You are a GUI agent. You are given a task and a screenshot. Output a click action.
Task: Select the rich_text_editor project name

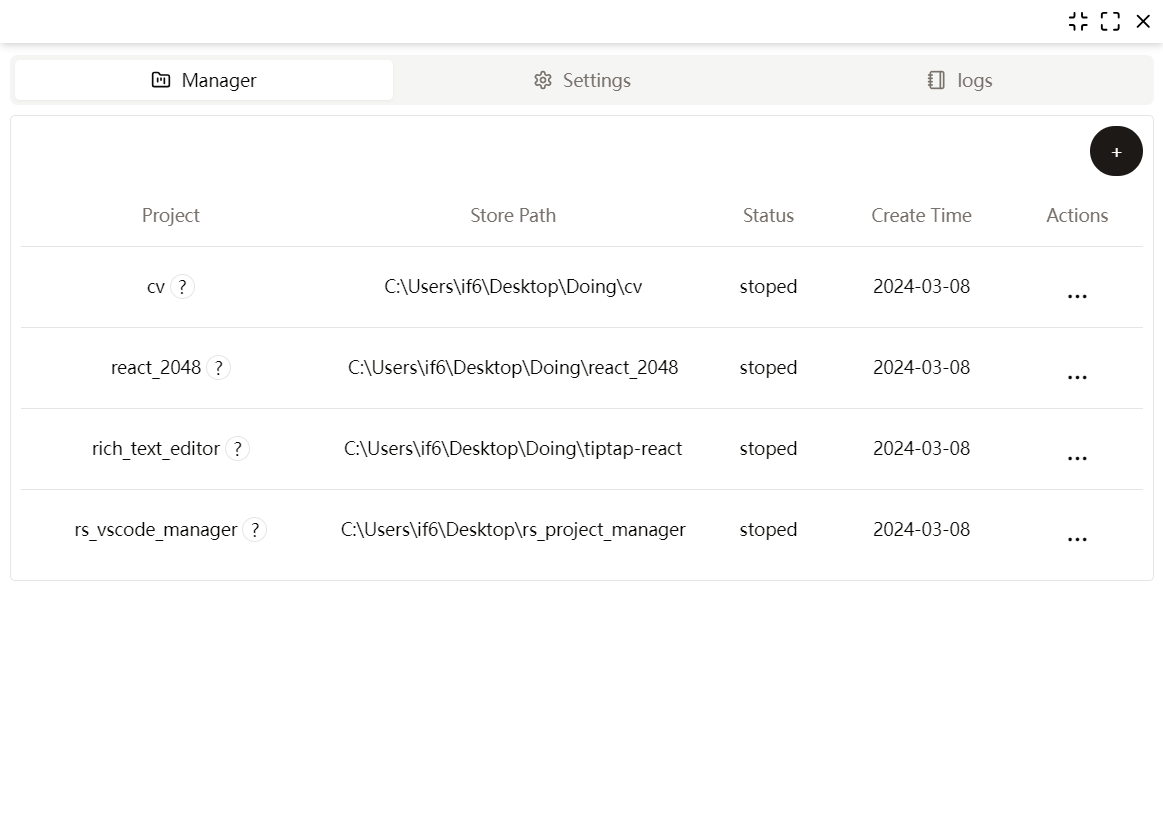point(156,449)
